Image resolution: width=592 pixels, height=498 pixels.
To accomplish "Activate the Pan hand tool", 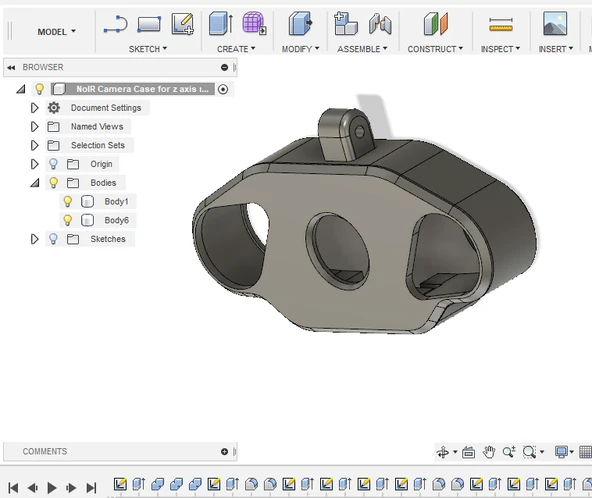I will tap(489, 452).
